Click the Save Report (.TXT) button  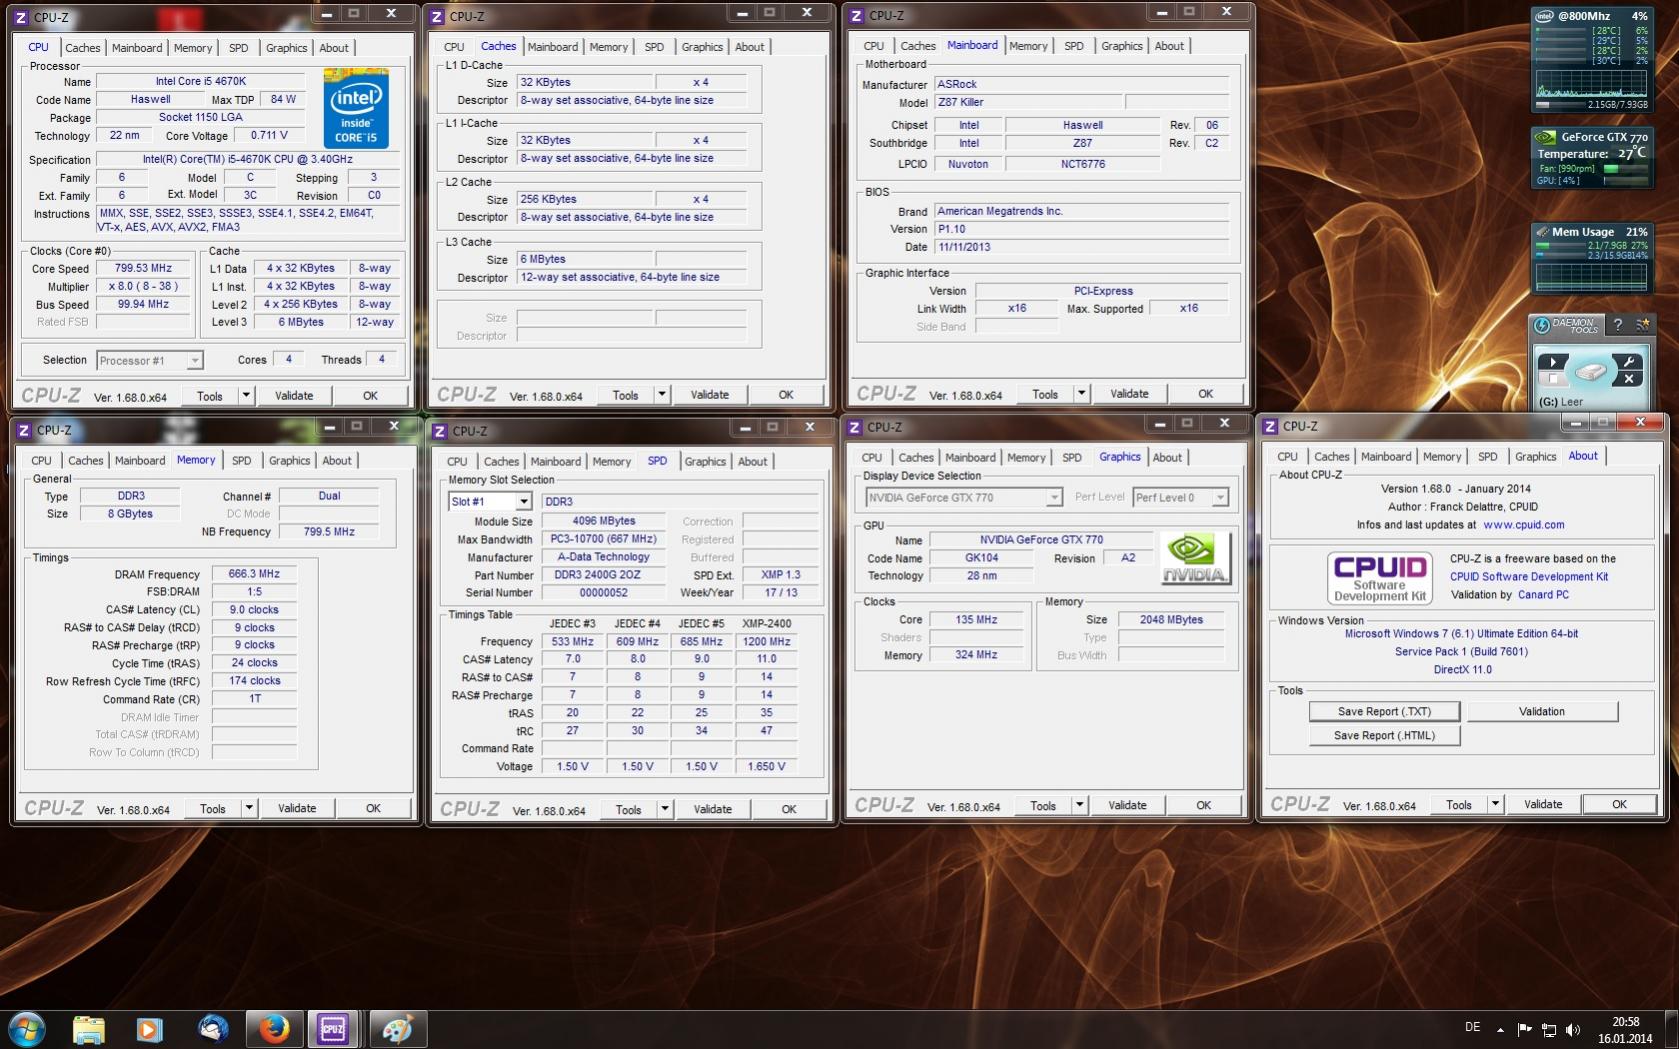pyautogui.click(x=1385, y=712)
